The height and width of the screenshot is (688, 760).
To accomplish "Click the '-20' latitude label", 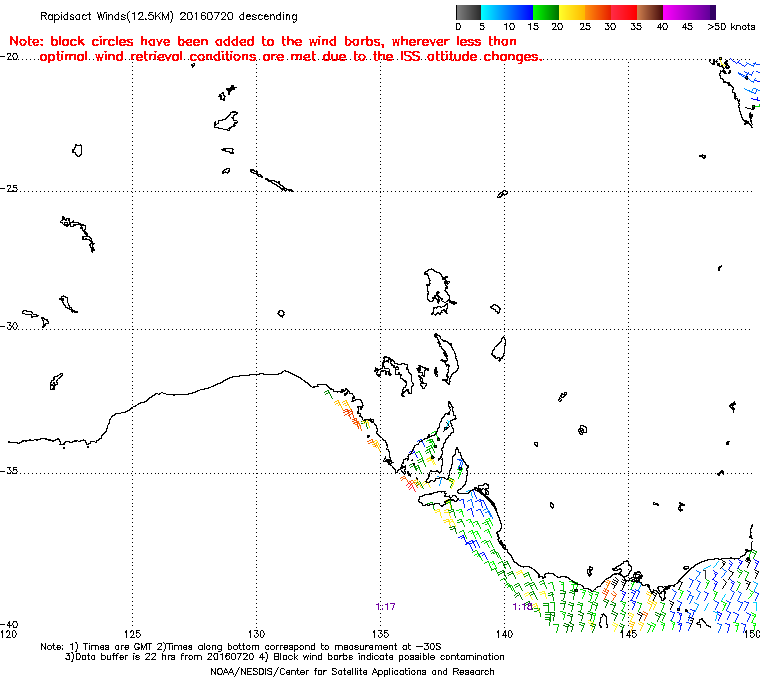I will (x=9, y=56).
